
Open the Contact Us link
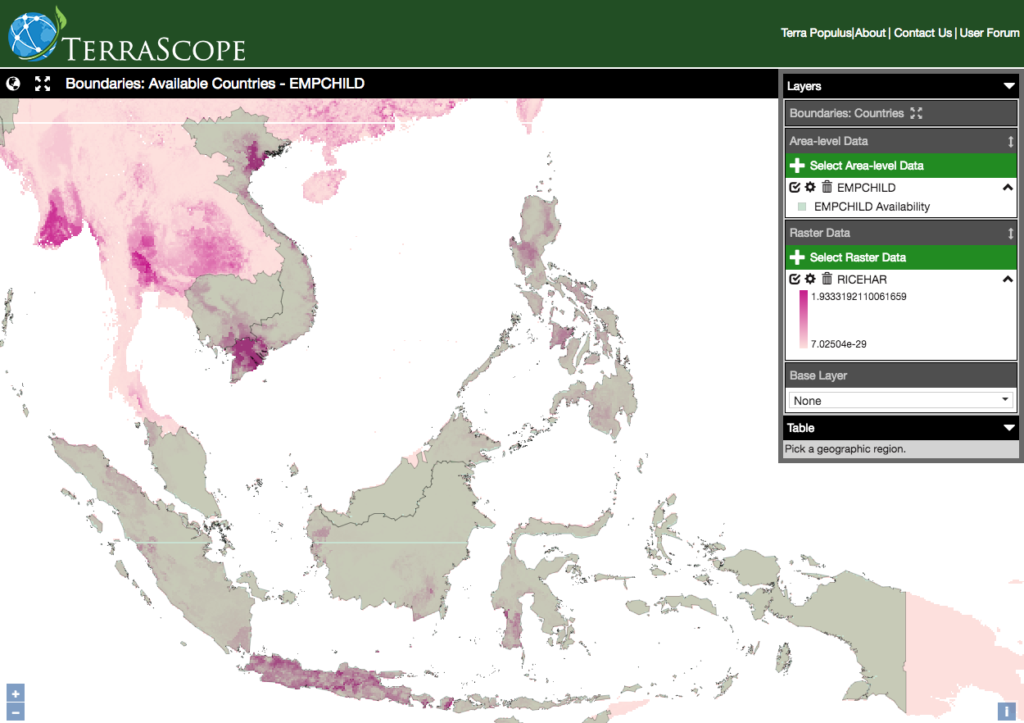pyautogui.click(x=922, y=32)
